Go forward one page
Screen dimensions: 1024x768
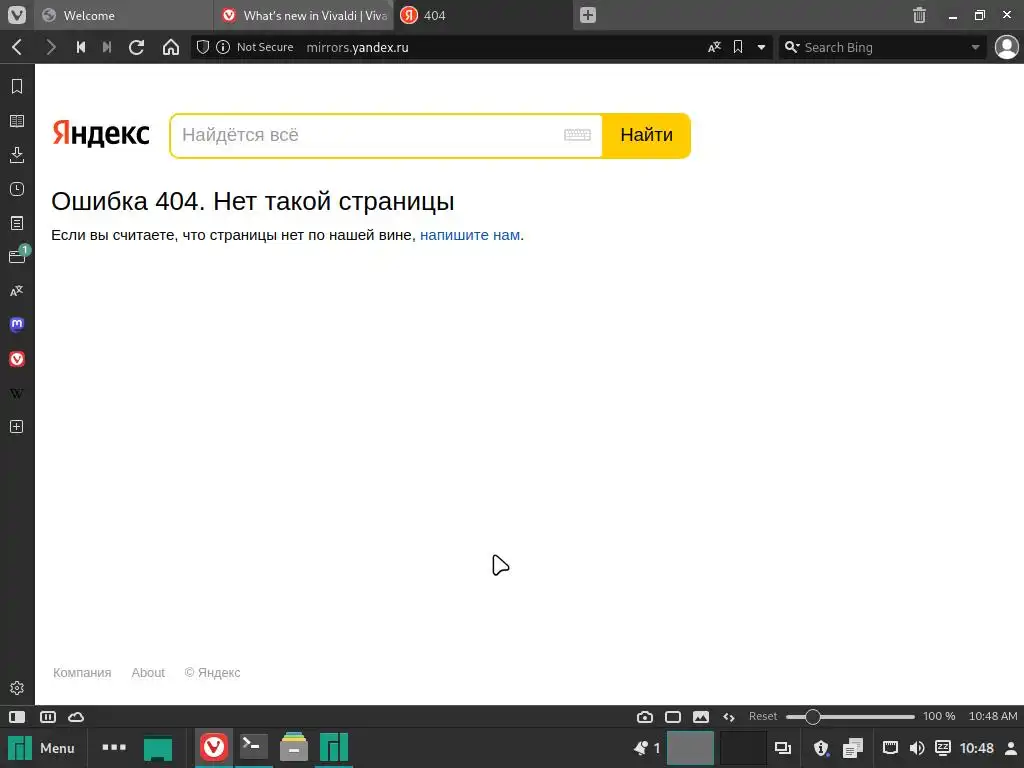(x=50, y=47)
